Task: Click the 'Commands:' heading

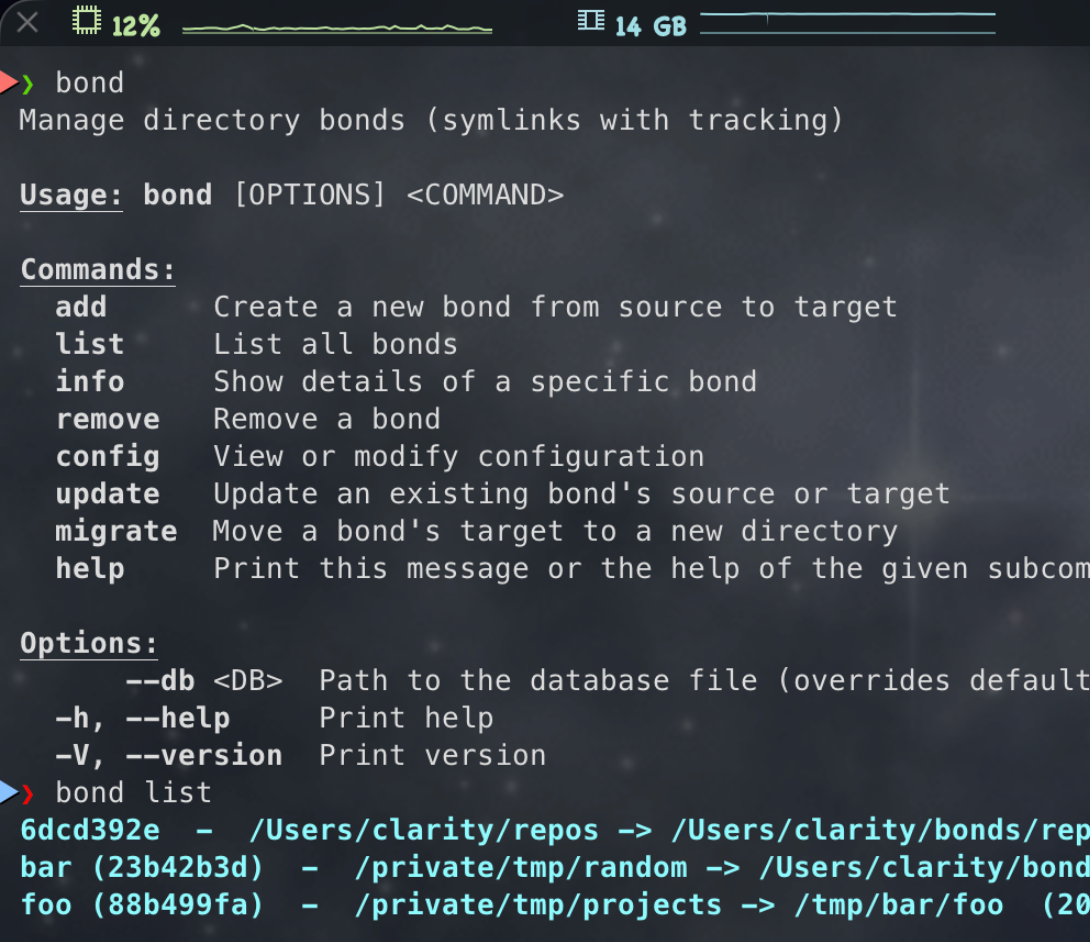Action: (97, 270)
